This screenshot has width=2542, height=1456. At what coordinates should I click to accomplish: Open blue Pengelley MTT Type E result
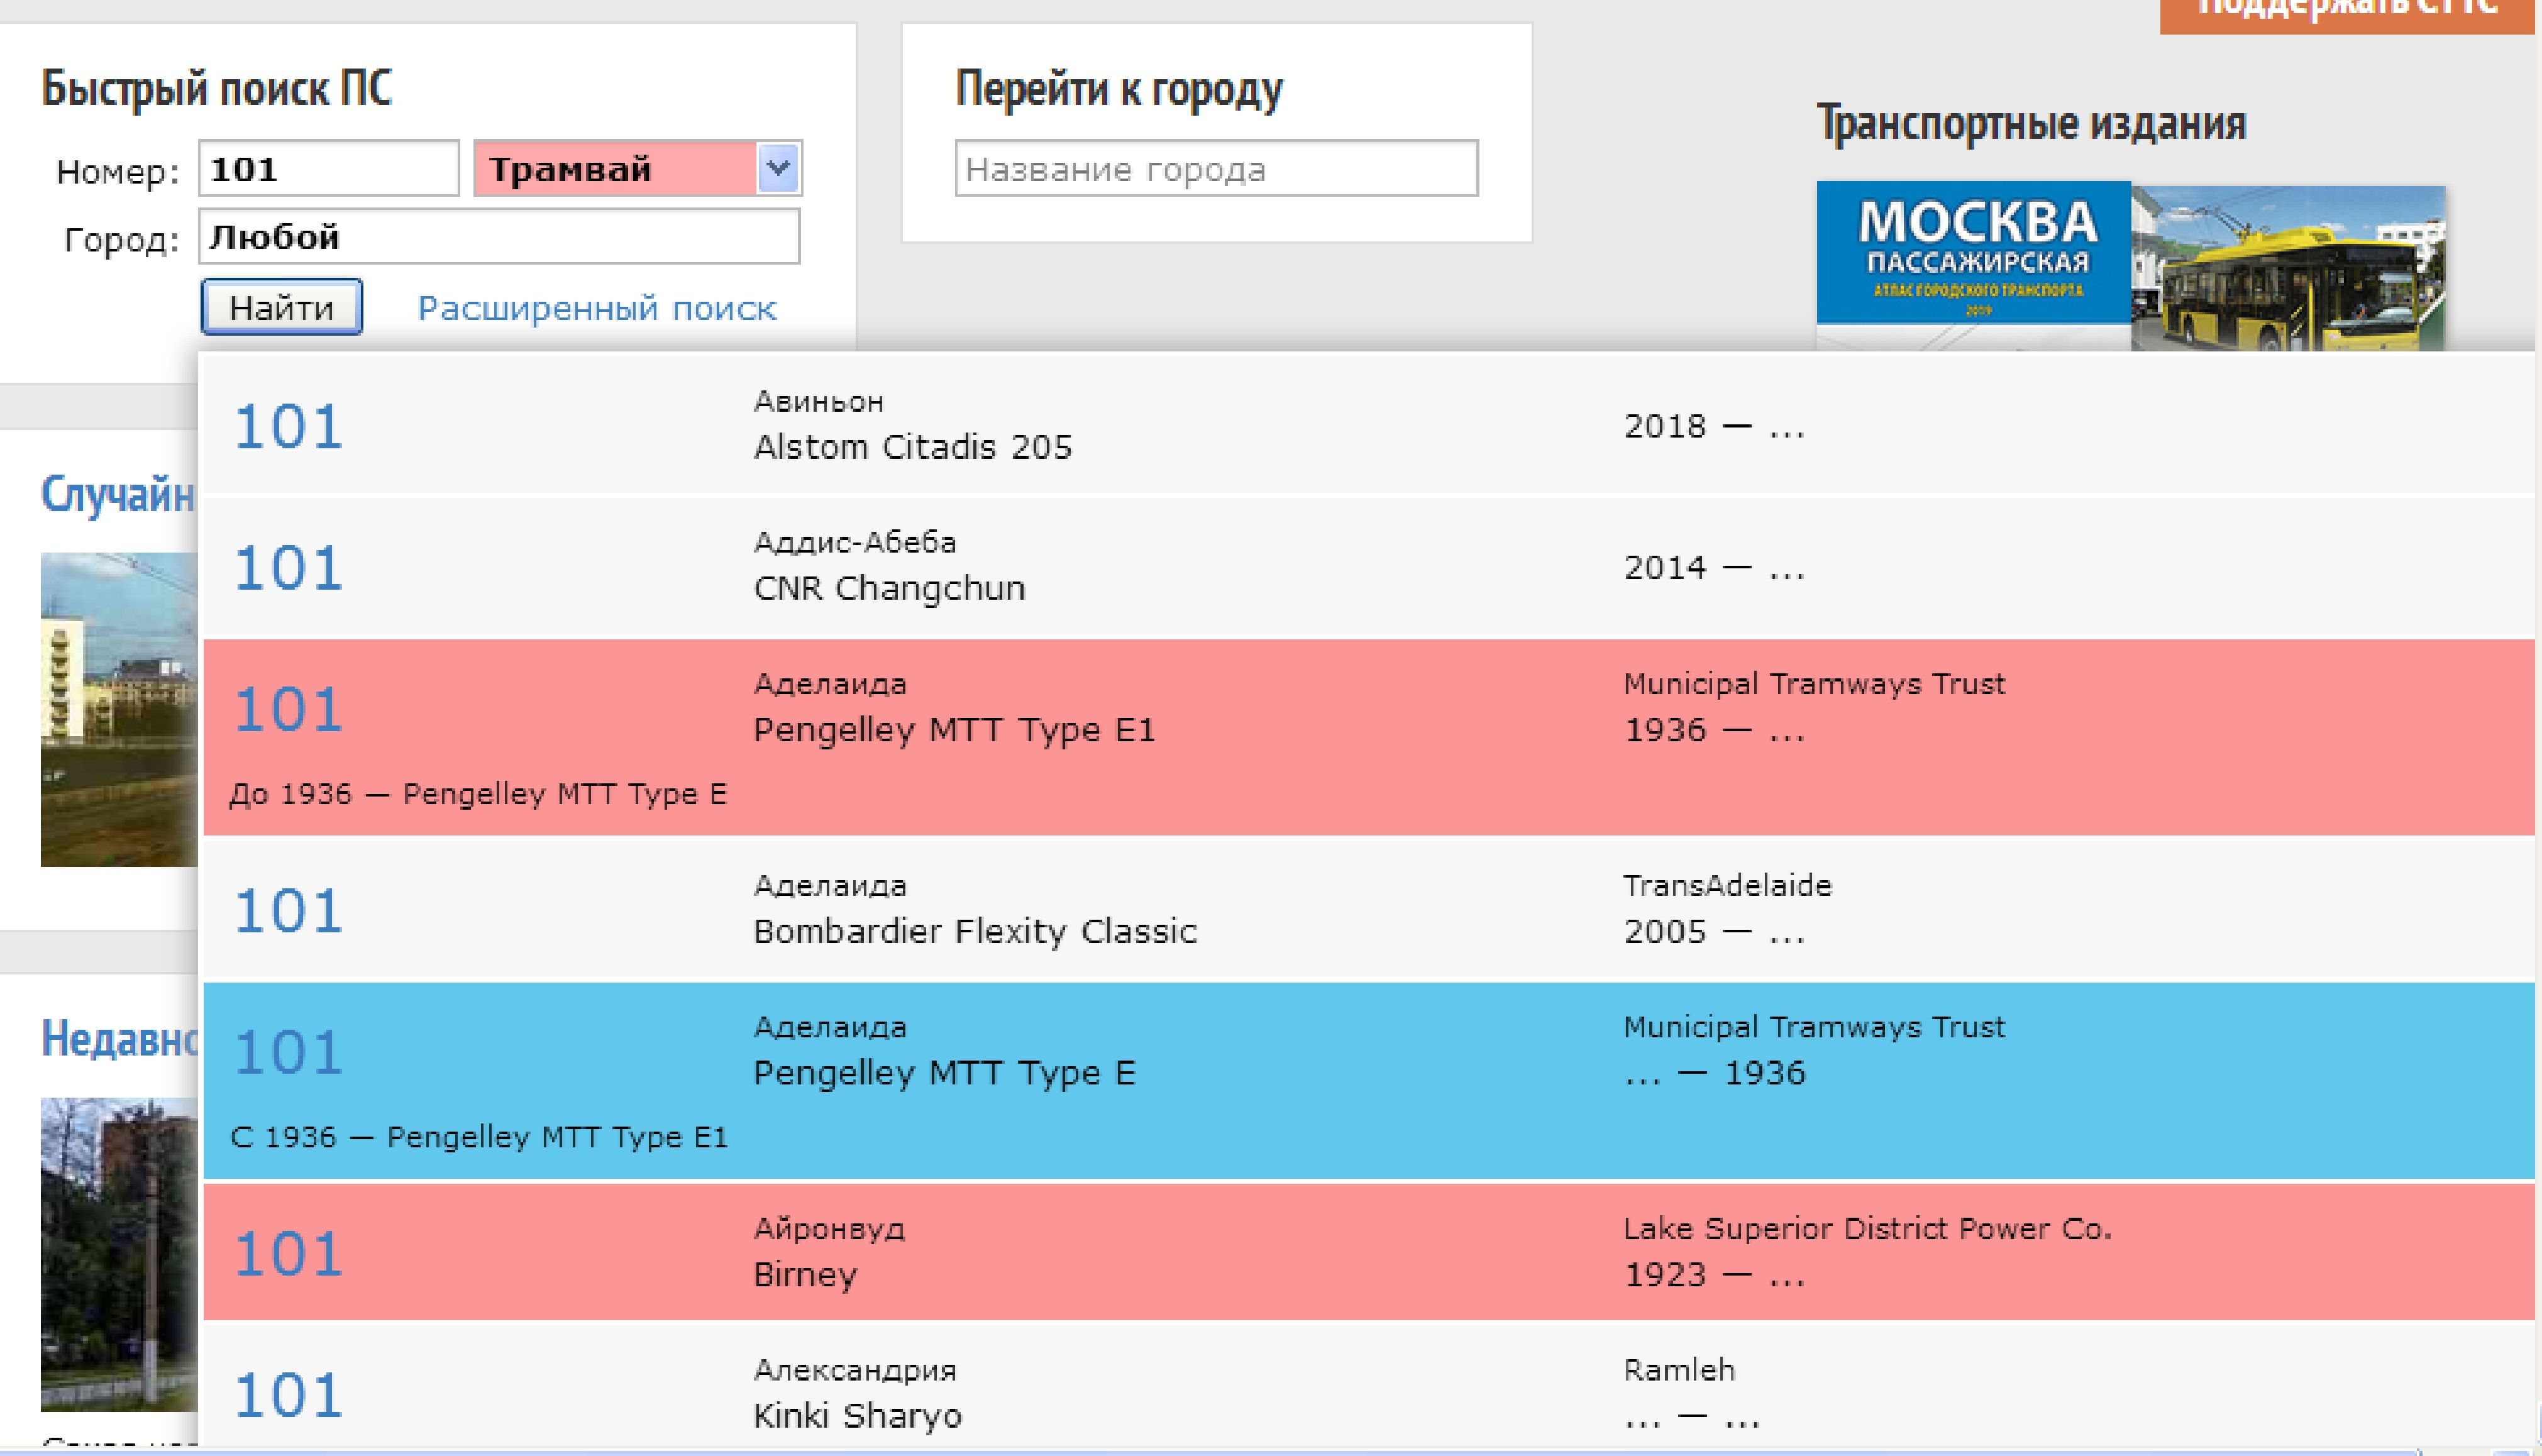coord(943,1072)
